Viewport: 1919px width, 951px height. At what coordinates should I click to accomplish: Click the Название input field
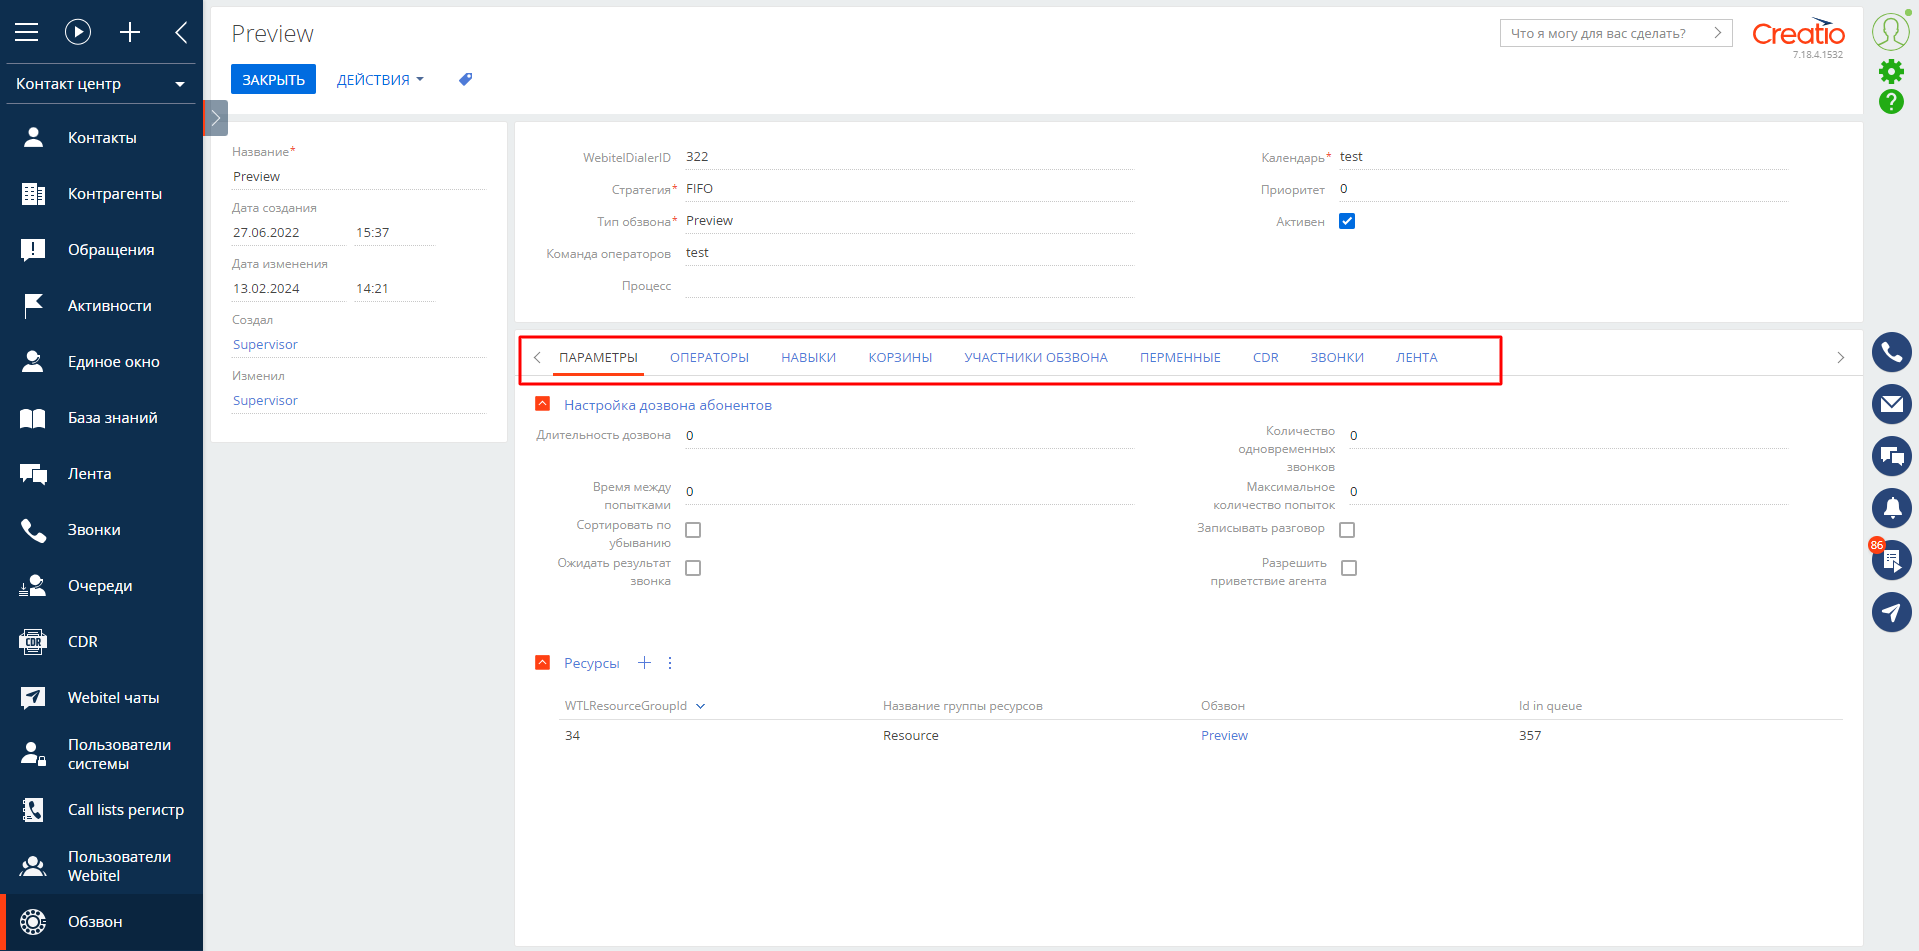coord(359,177)
